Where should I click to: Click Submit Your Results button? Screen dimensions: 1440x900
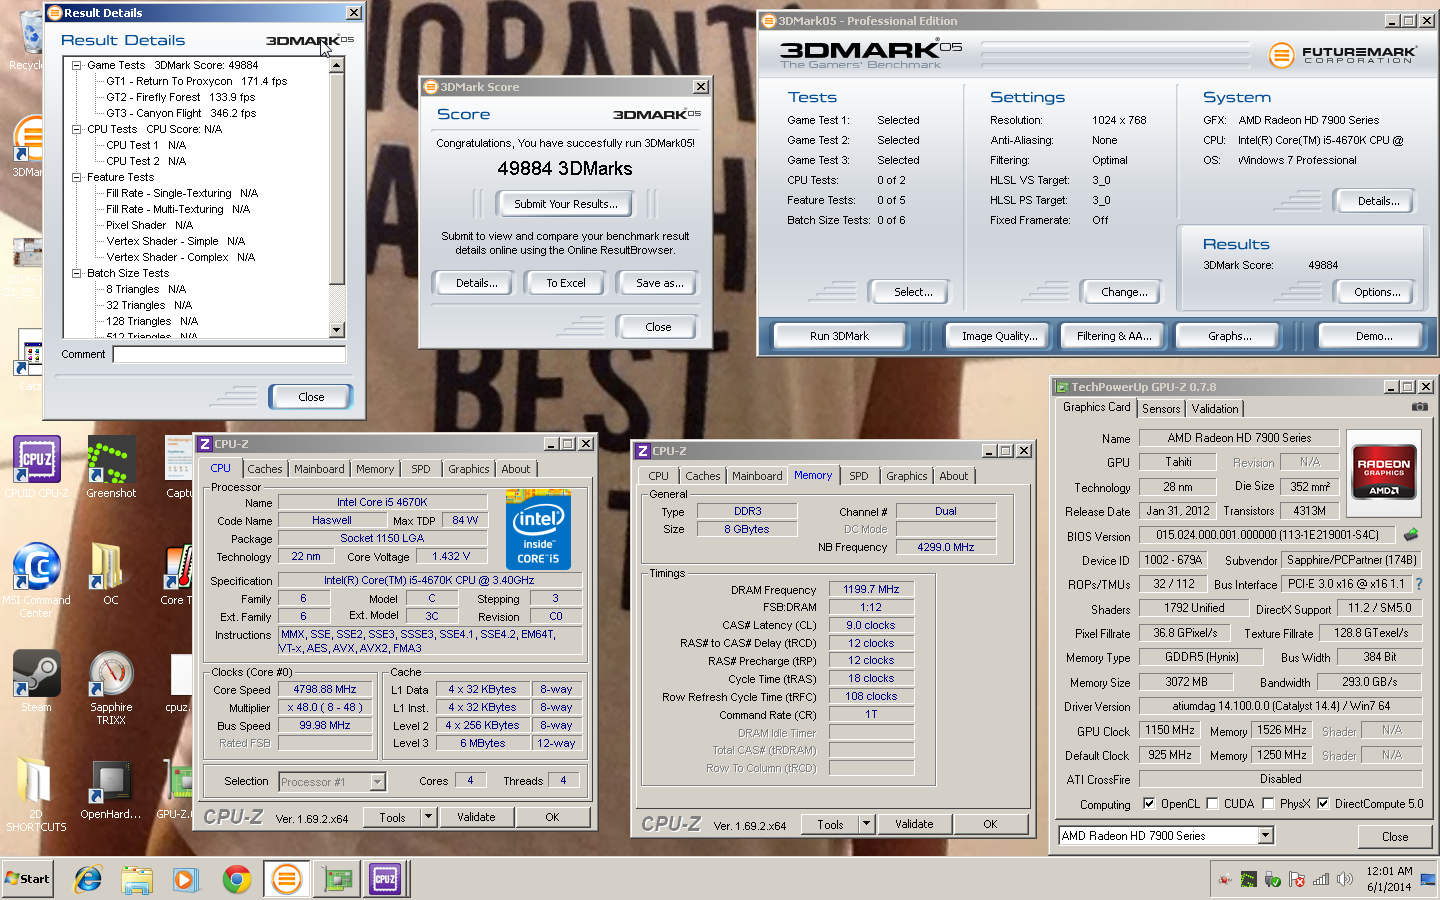click(566, 204)
